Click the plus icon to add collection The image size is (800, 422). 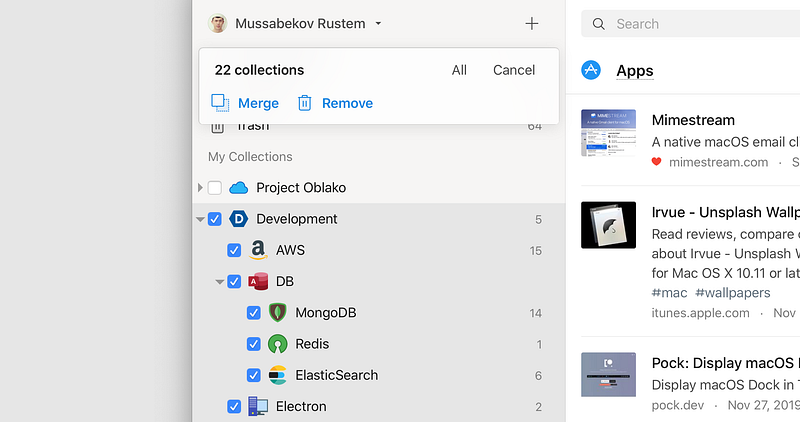point(532,23)
